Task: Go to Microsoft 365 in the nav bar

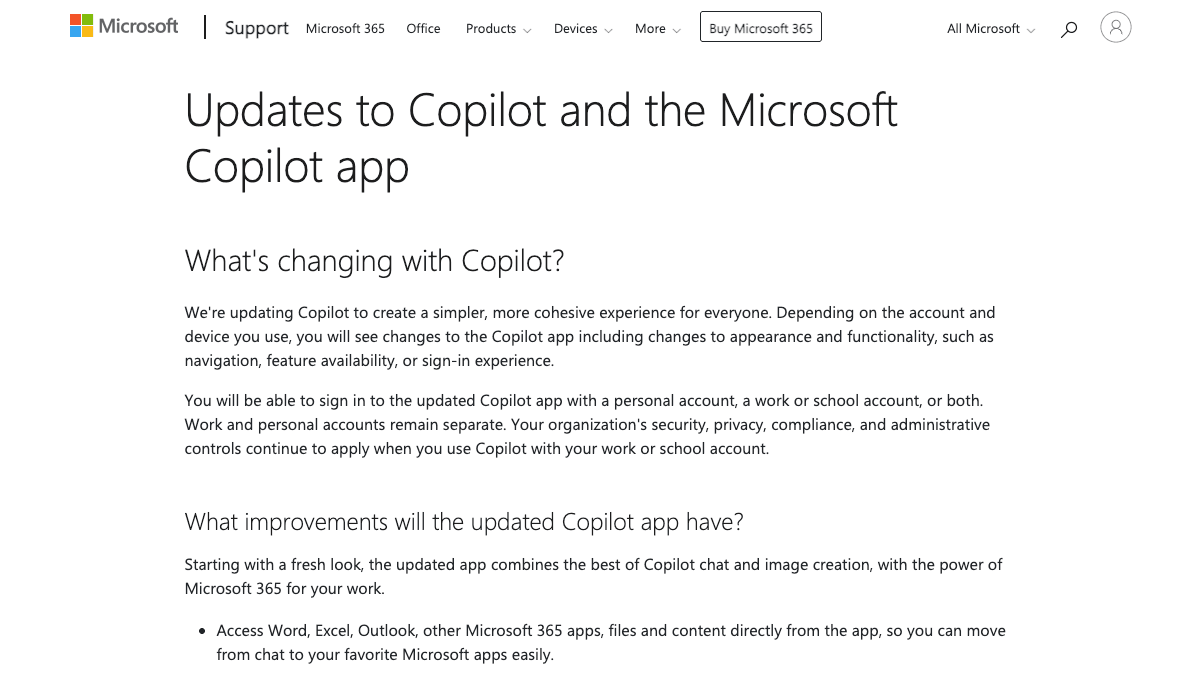Action: (x=345, y=28)
